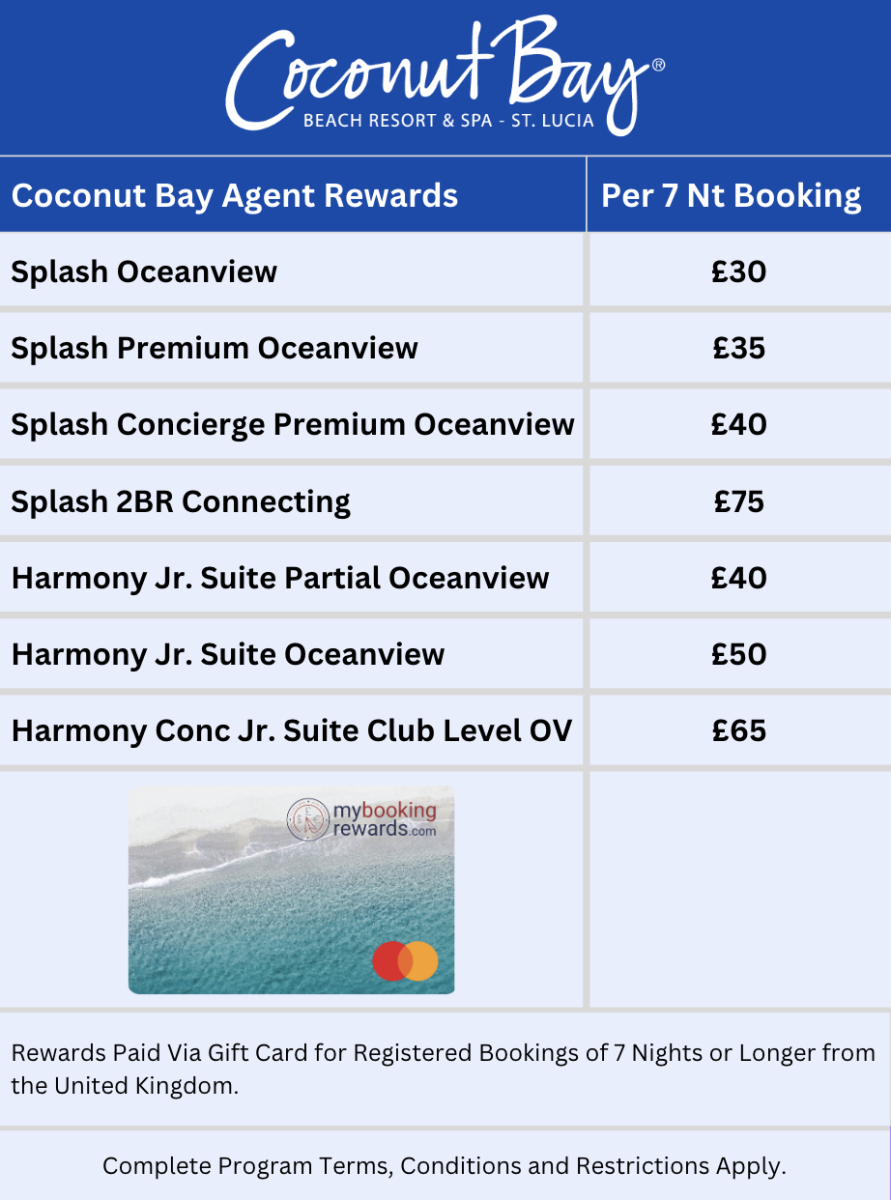891x1200 pixels.
Task: Click the Complete Program Terms text
Action: click(445, 1166)
